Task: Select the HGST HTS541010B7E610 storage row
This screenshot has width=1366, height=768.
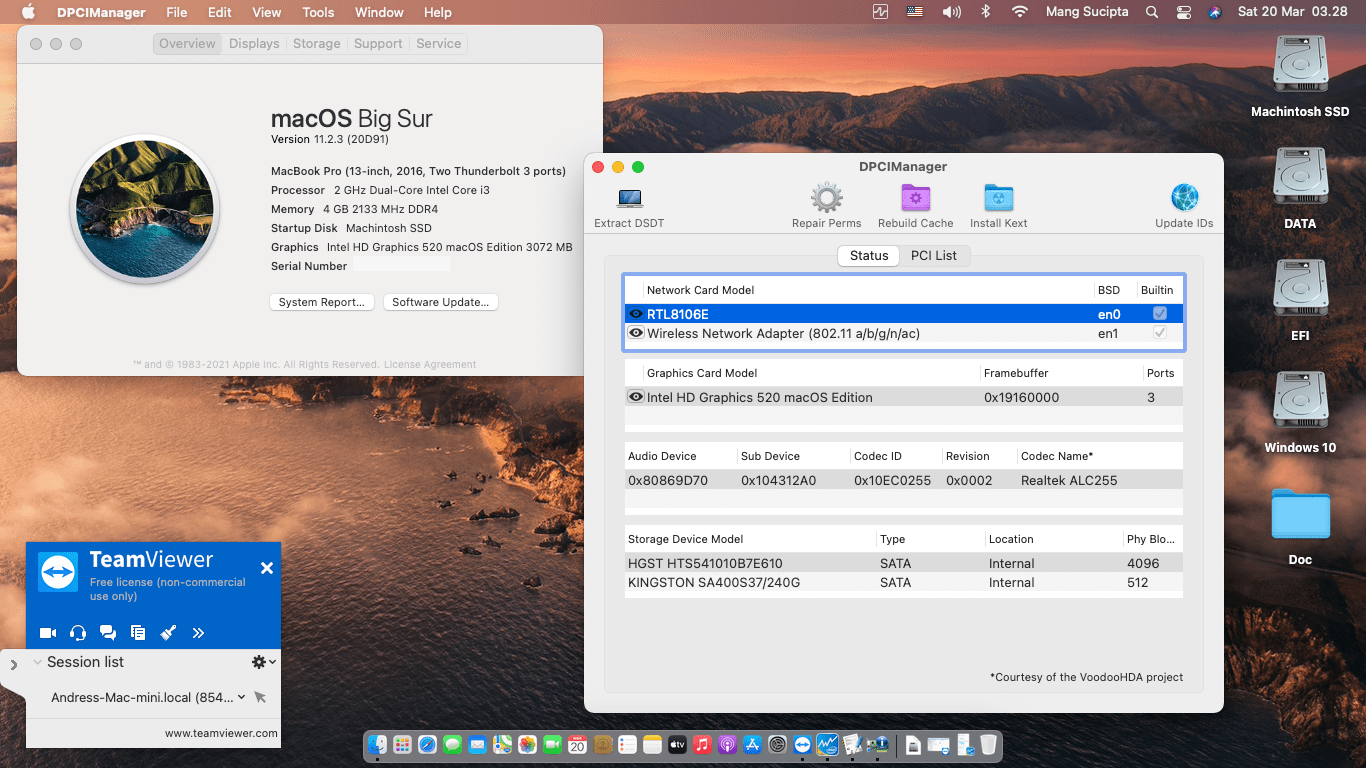Action: (x=904, y=563)
